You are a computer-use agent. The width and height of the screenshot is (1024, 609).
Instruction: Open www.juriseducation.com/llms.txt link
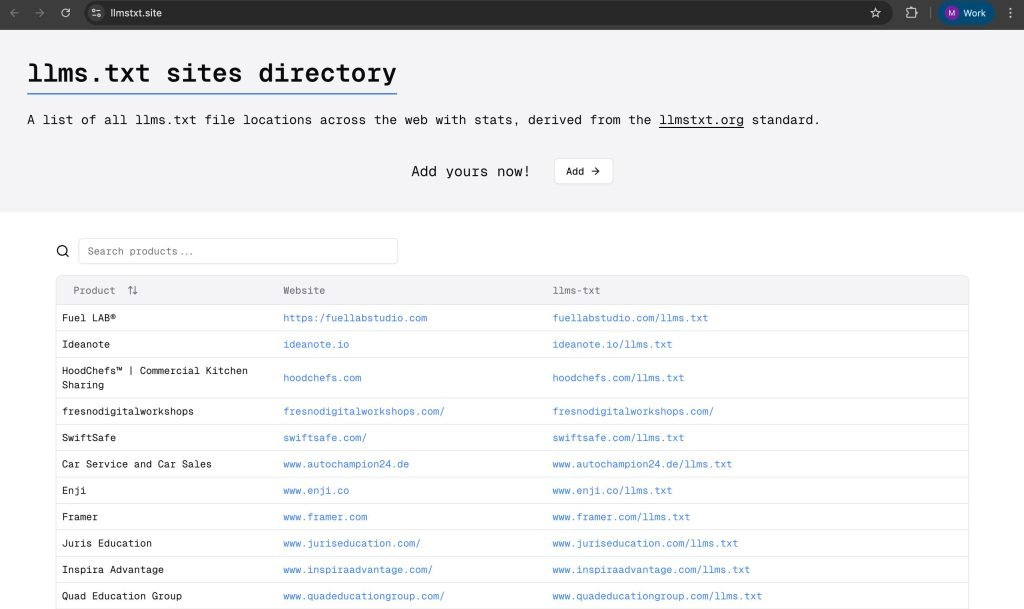645,543
